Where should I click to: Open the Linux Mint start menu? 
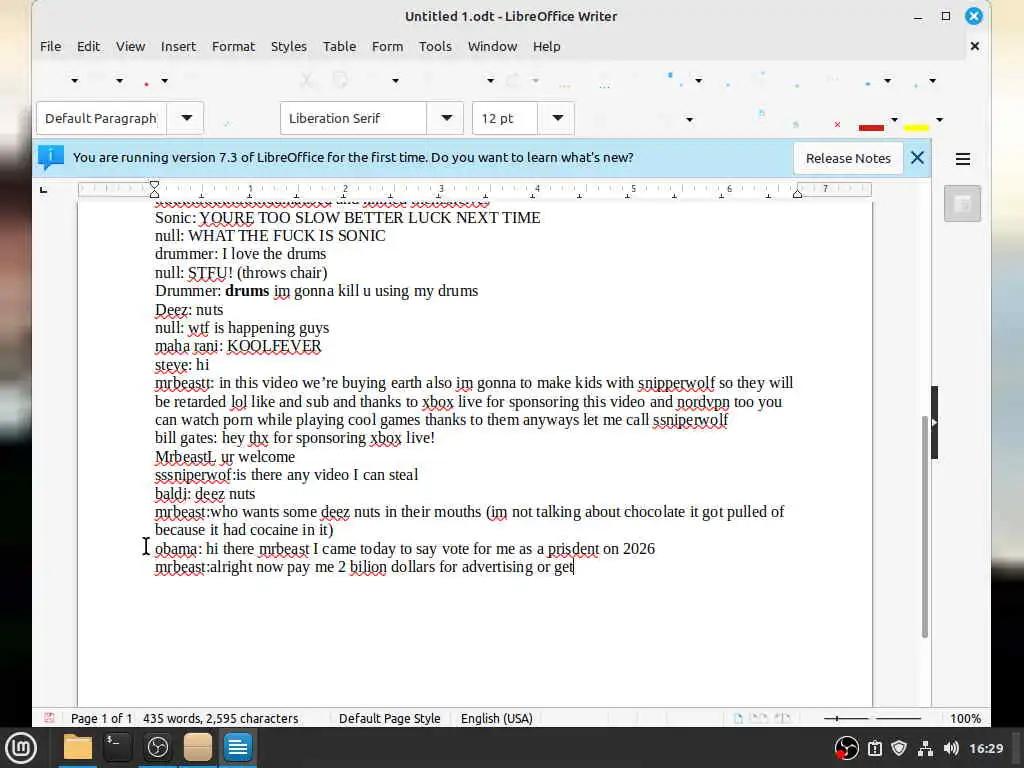click(x=21, y=747)
